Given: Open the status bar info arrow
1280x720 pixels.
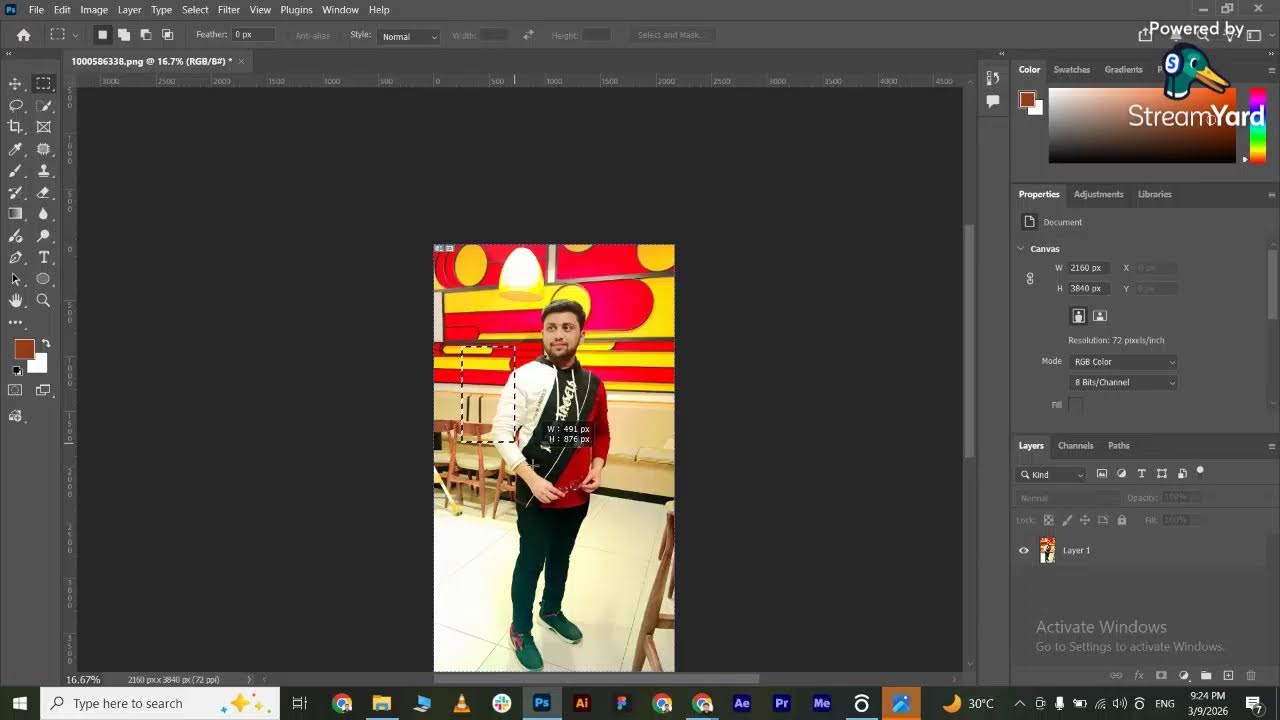Looking at the screenshot, I should [249, 680].
